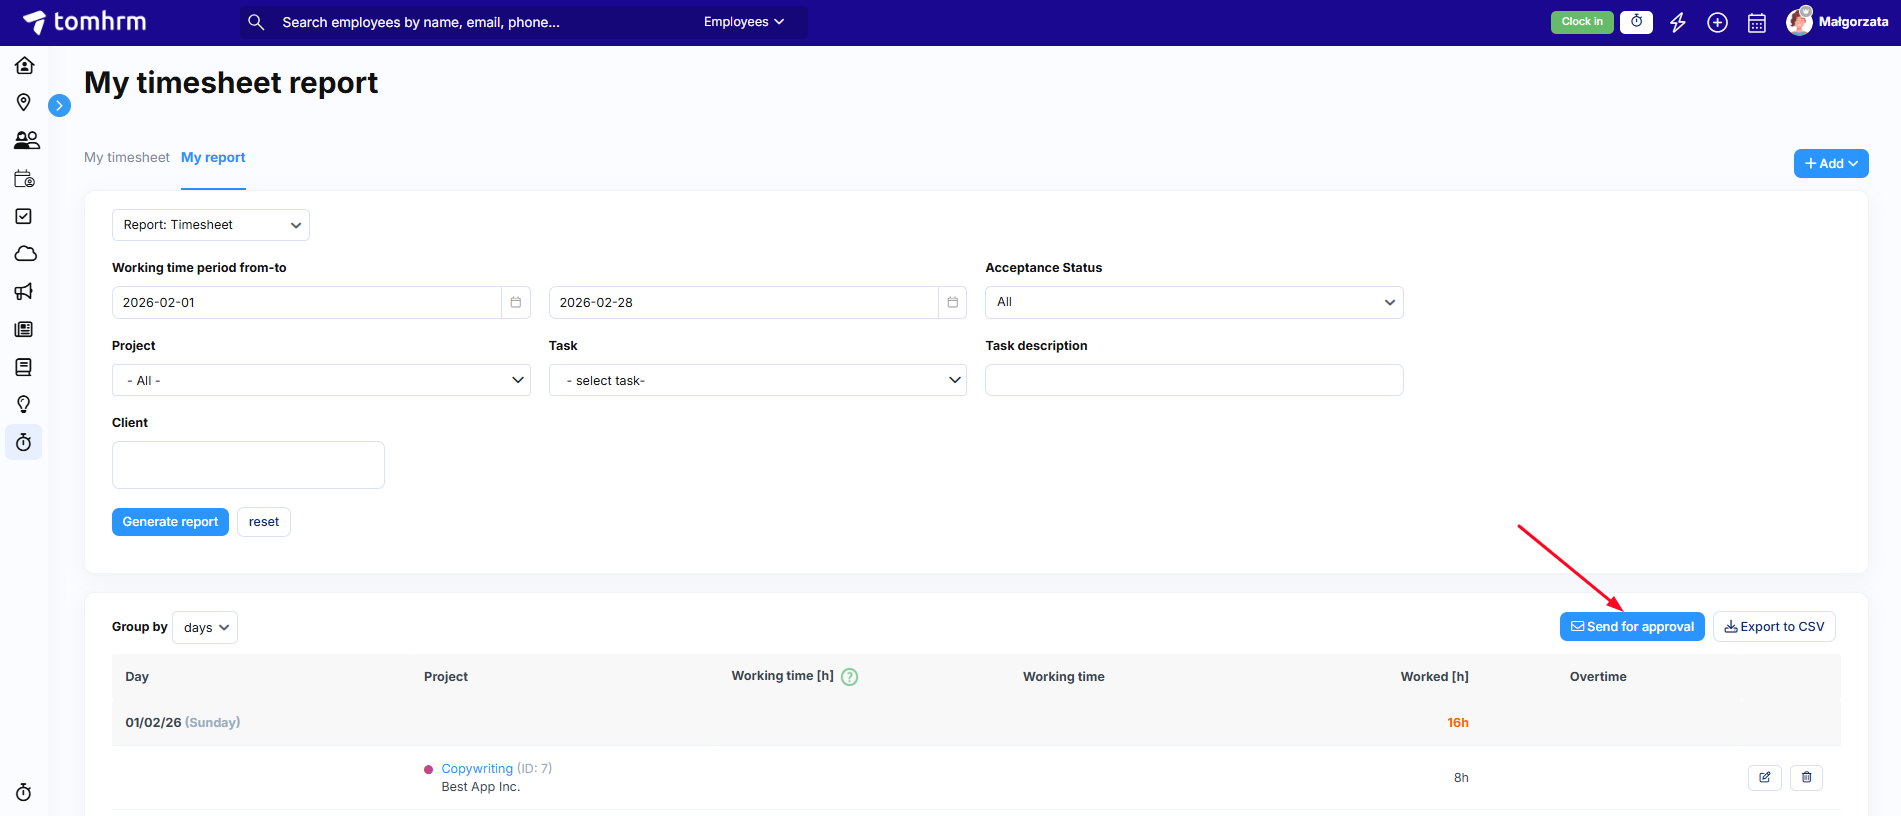
Task: Click the Task description input field
Action: [1193, 380]
